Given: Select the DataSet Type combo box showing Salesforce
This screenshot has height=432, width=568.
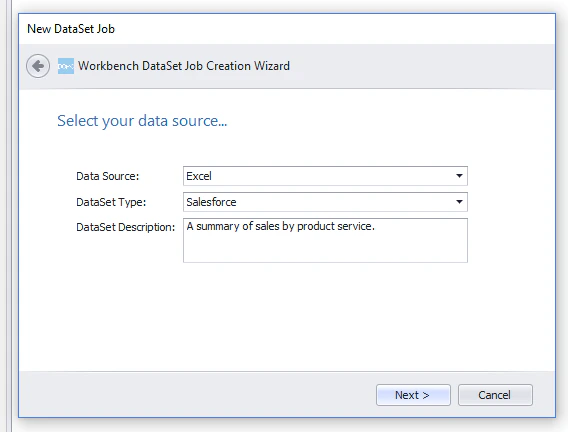Looking at the screenshot, I should click(325, 202).
